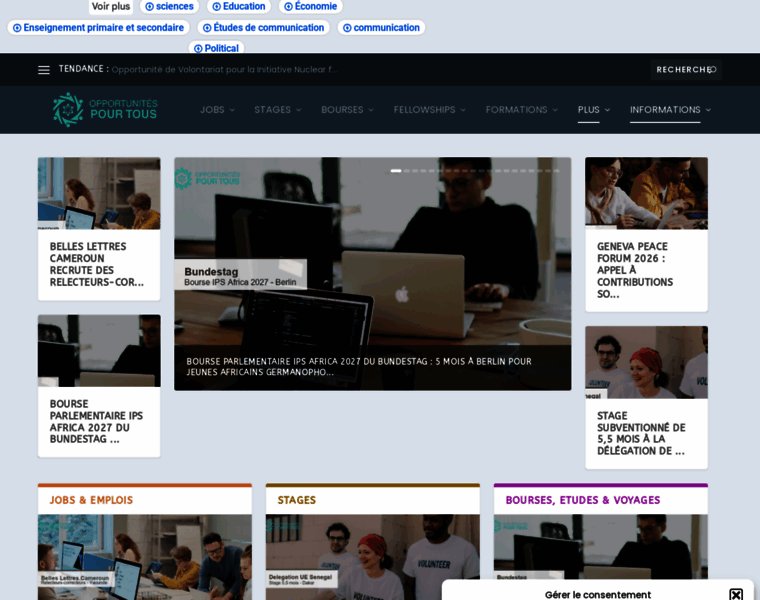
Task: Open the hamburger menu icon
Action: [x=44, y=70]
